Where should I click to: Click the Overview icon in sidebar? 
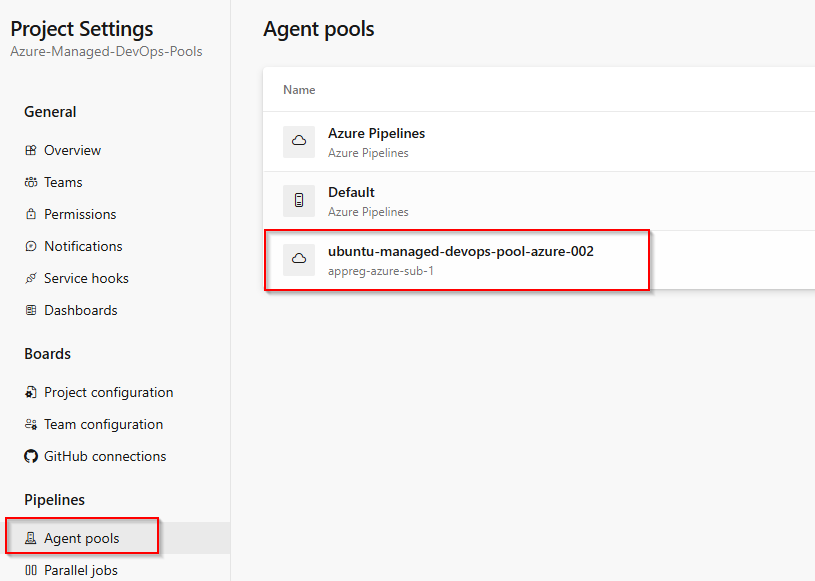click(31, 150)
